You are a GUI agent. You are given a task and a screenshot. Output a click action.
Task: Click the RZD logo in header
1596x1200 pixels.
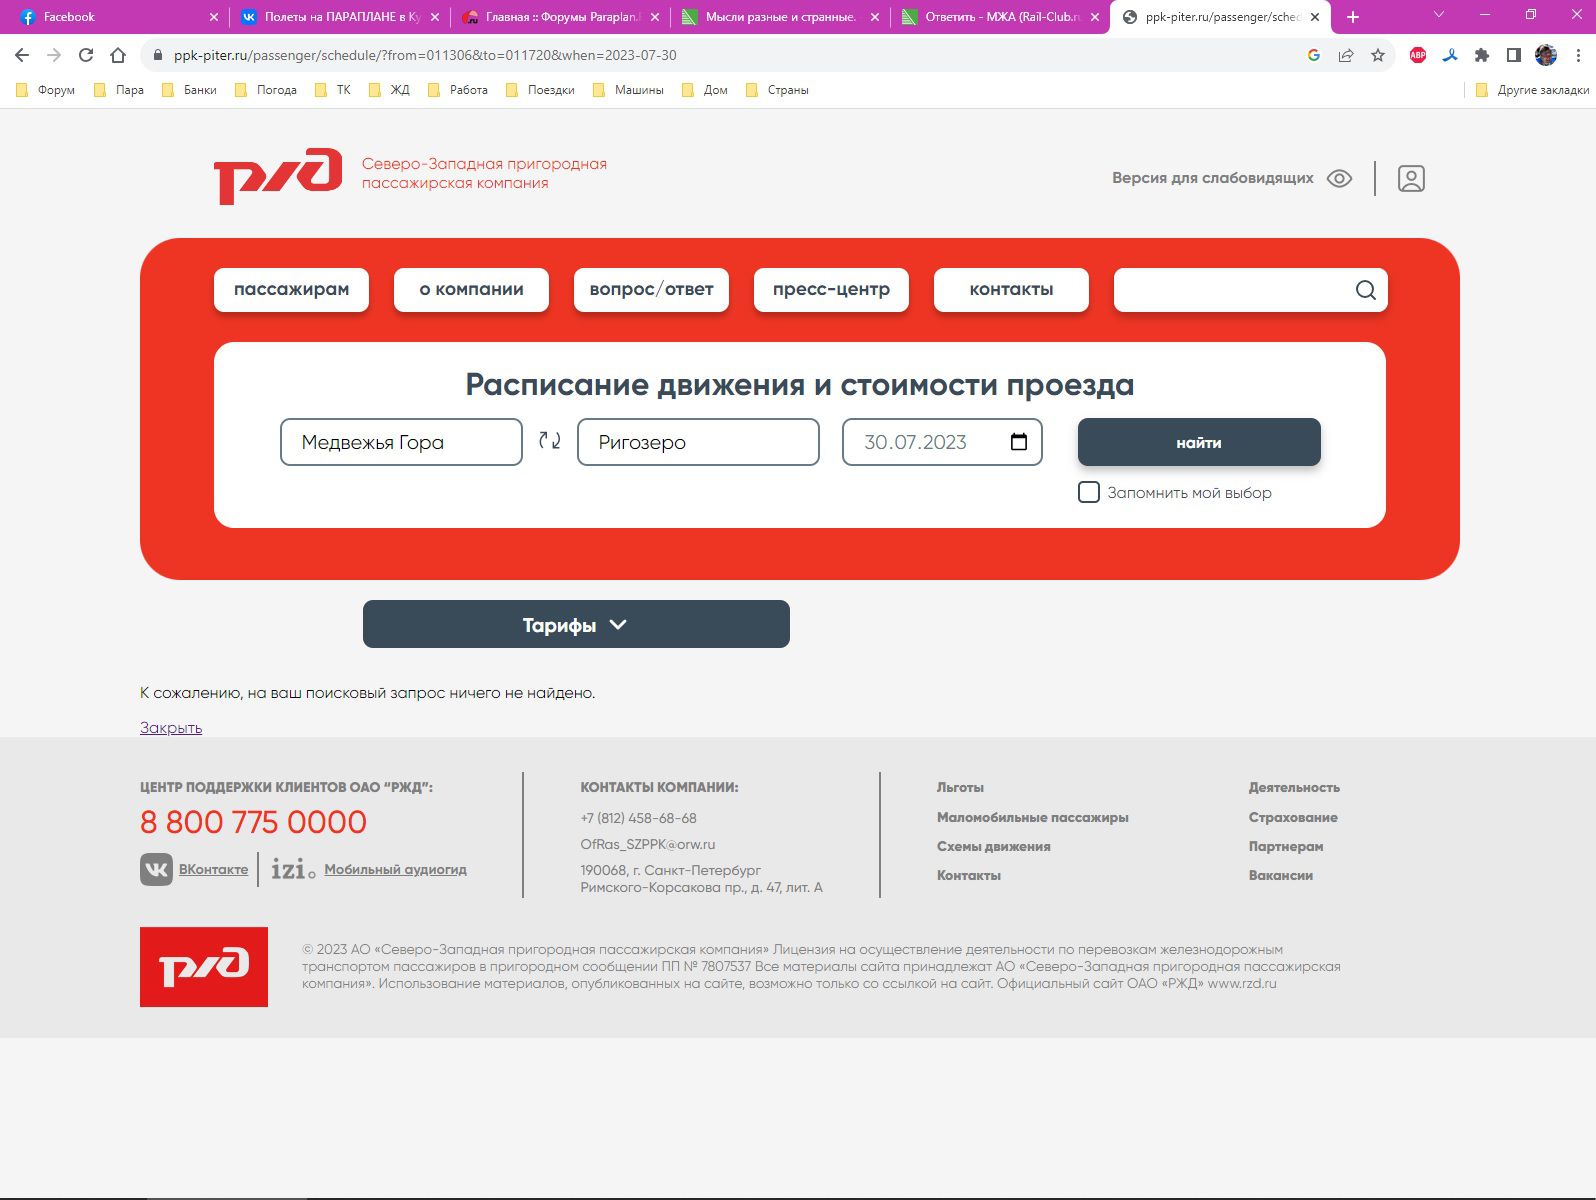click(278, 175)
